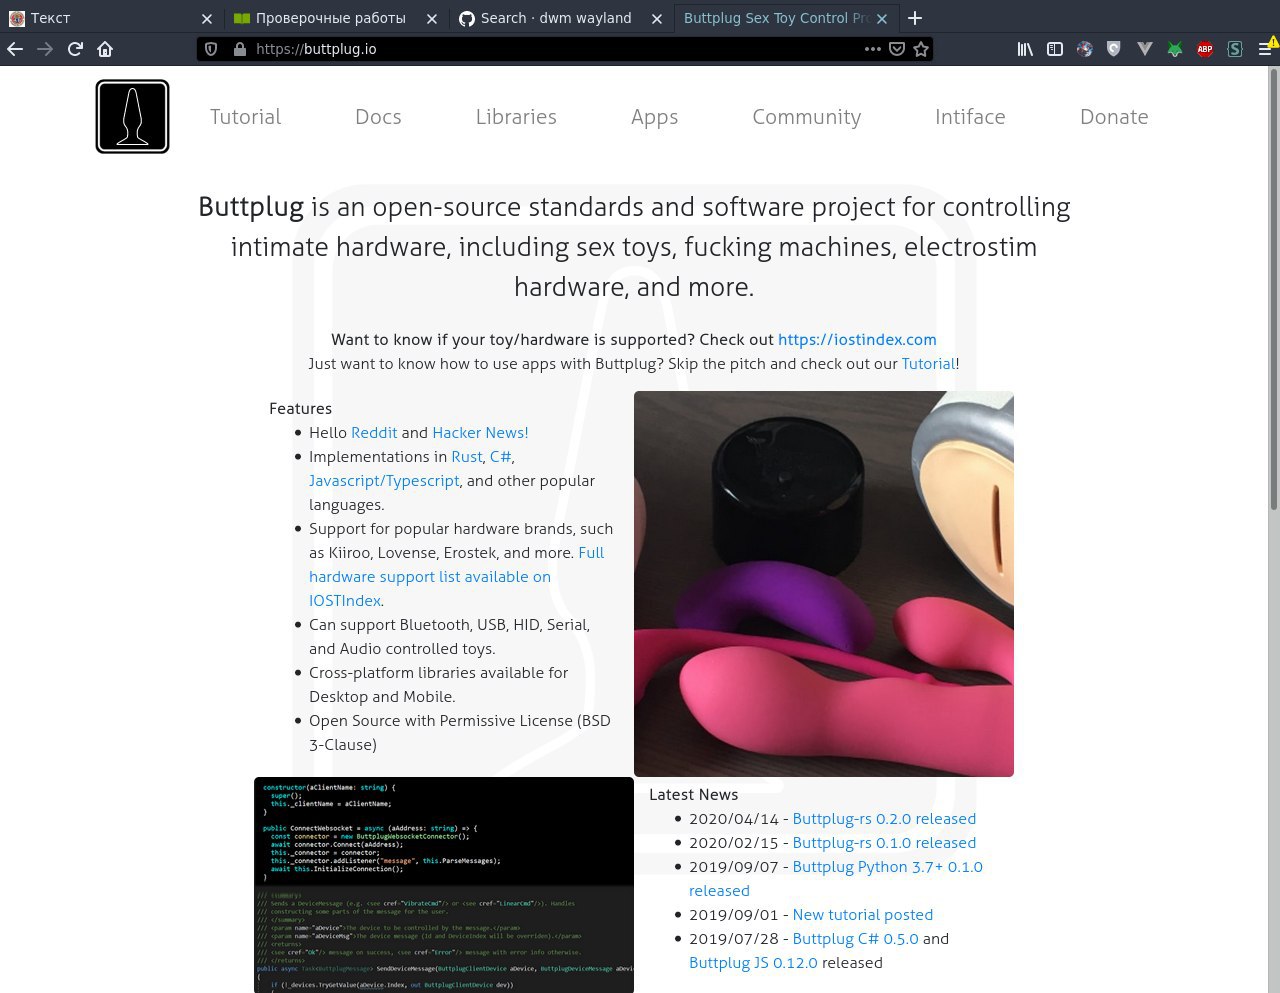Reload the current page

[75, 49]
